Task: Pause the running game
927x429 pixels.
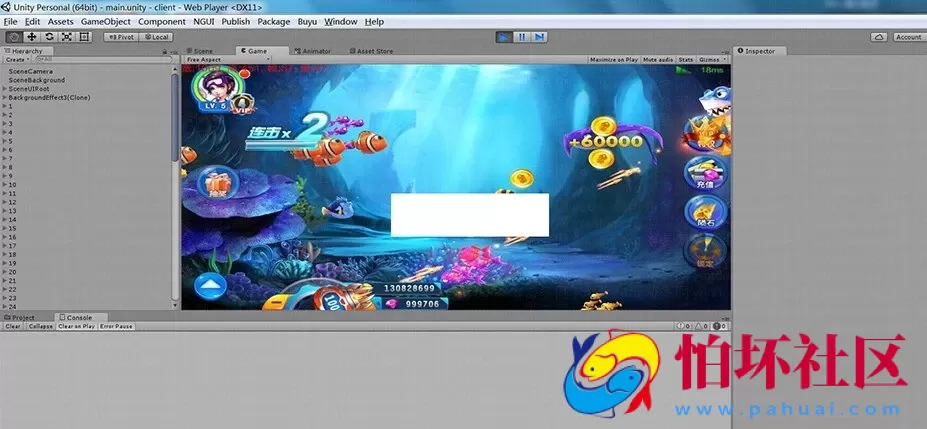Action: [521, 37]
